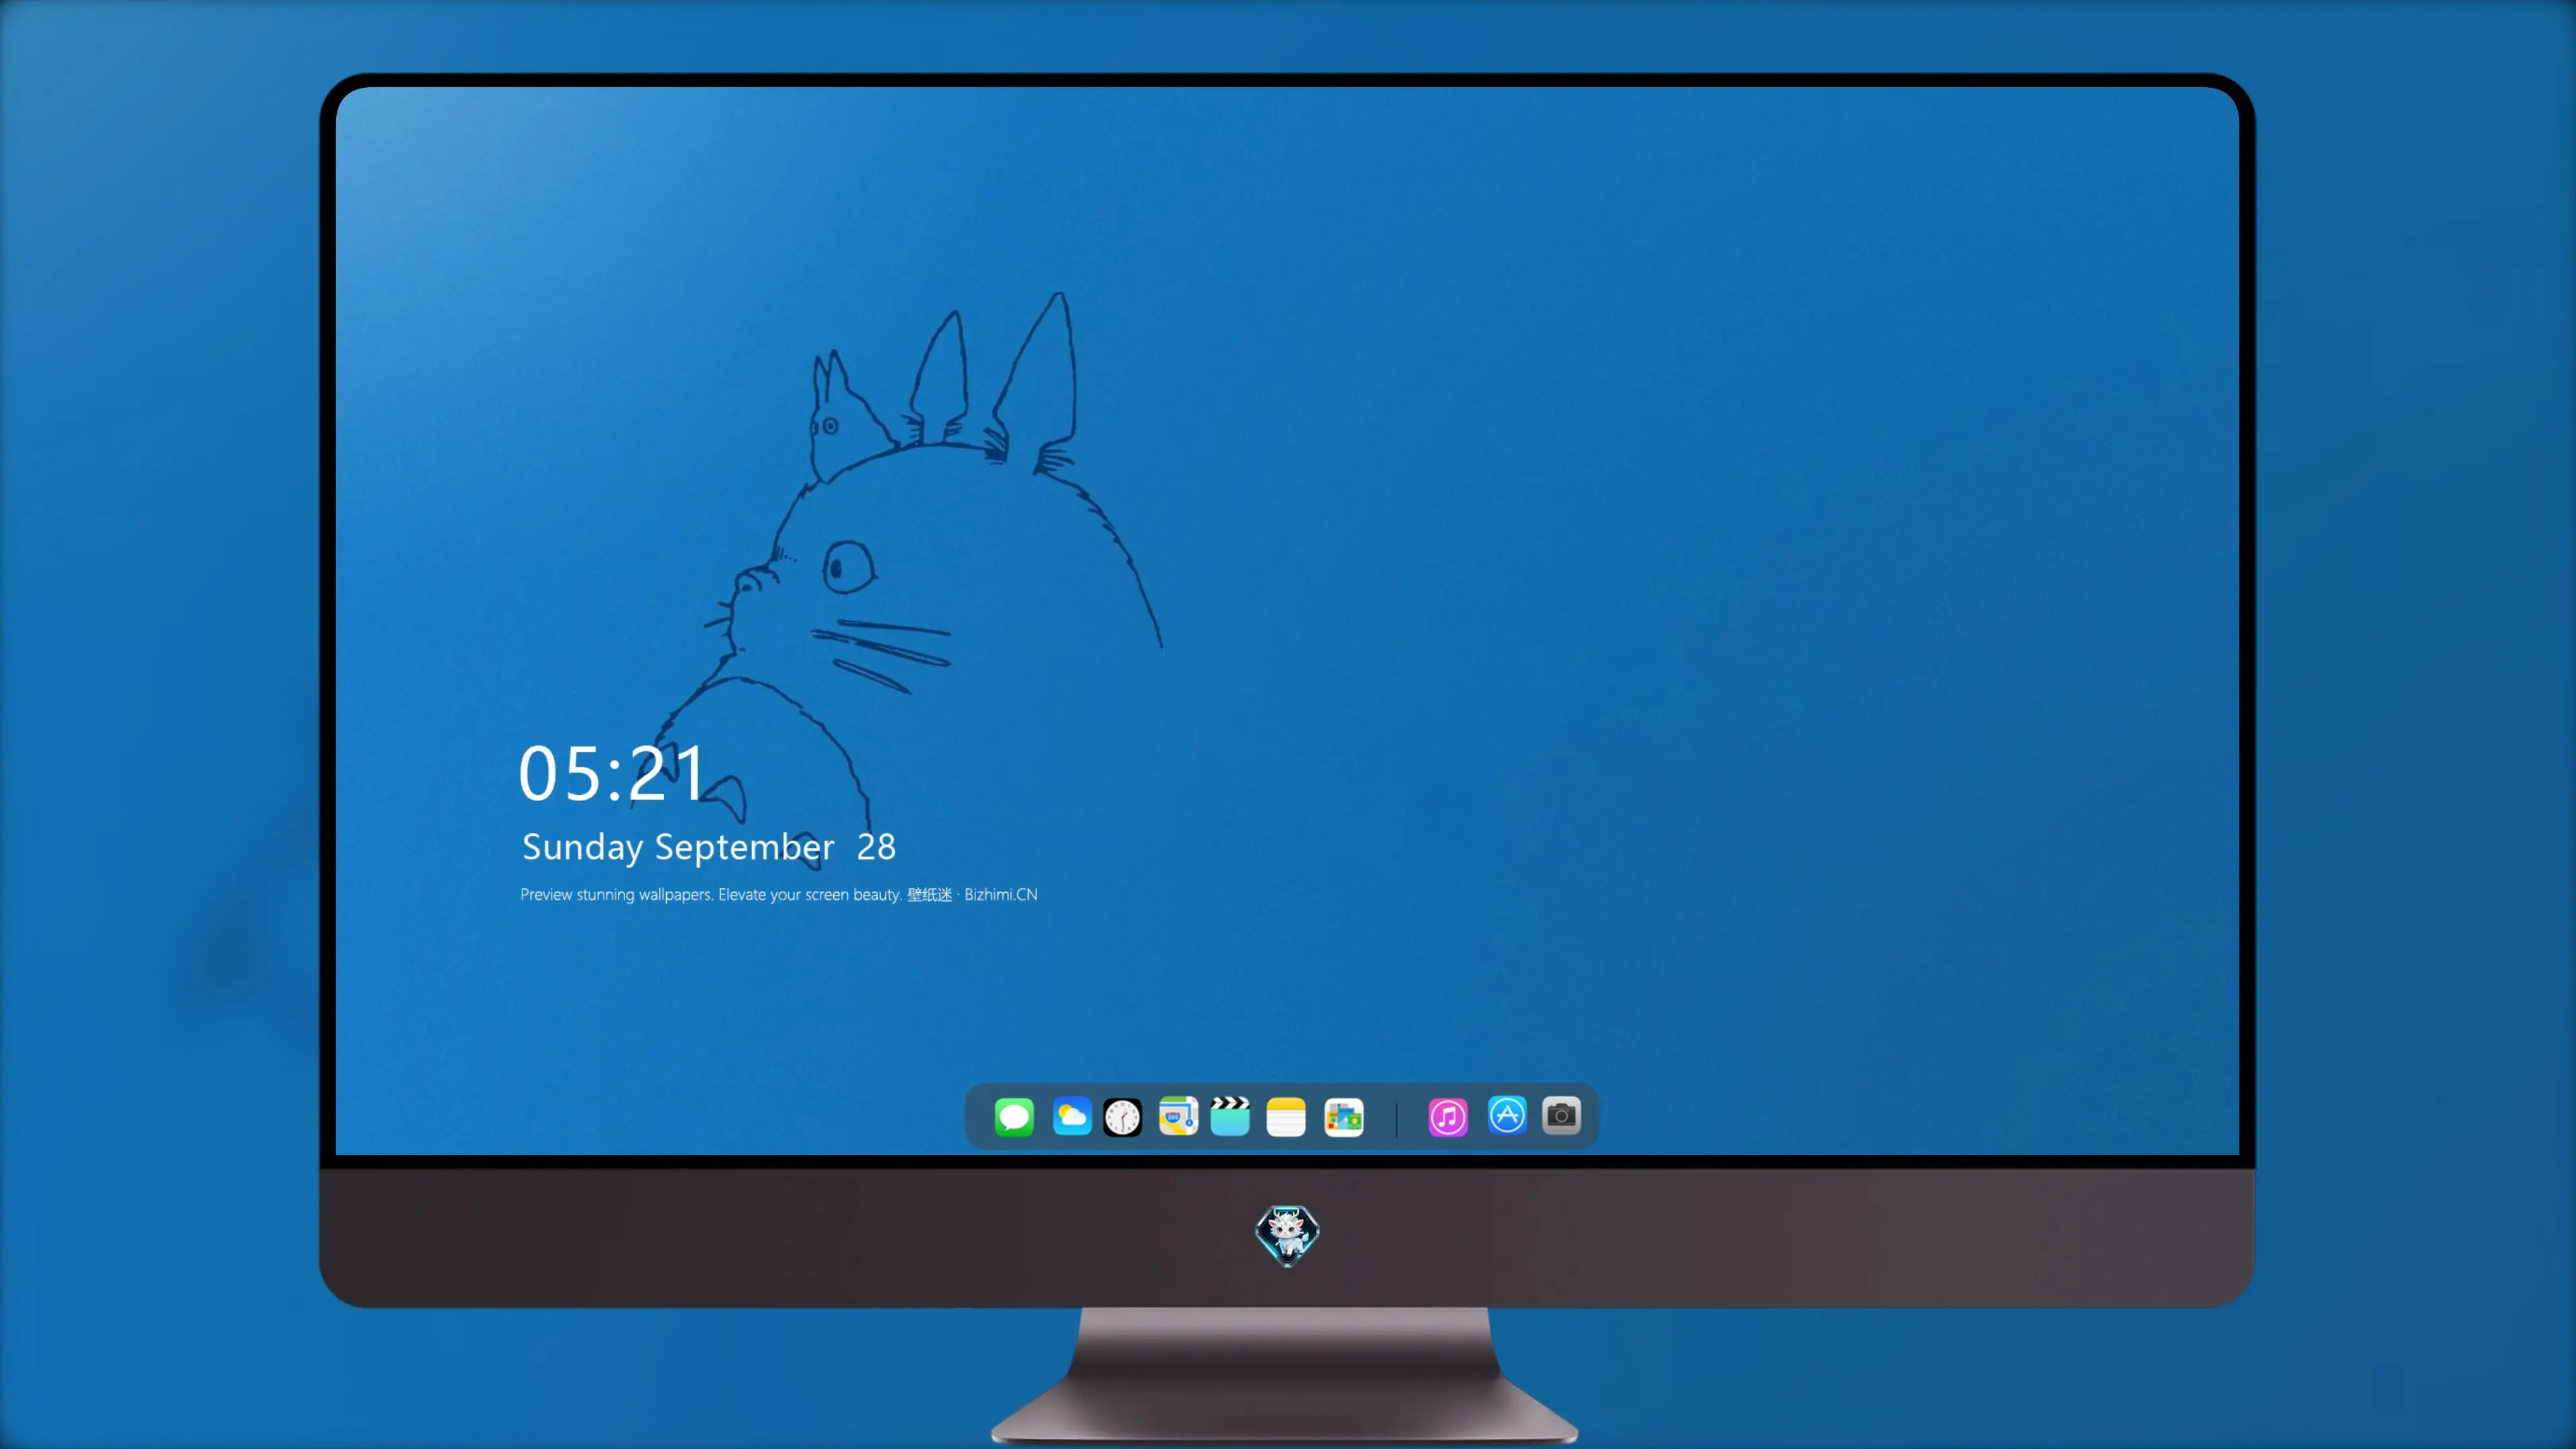This screenshot has width=2576, height=1449.
Task: Open the Maps app in the dock
Action: [x=1178, y=1116]
